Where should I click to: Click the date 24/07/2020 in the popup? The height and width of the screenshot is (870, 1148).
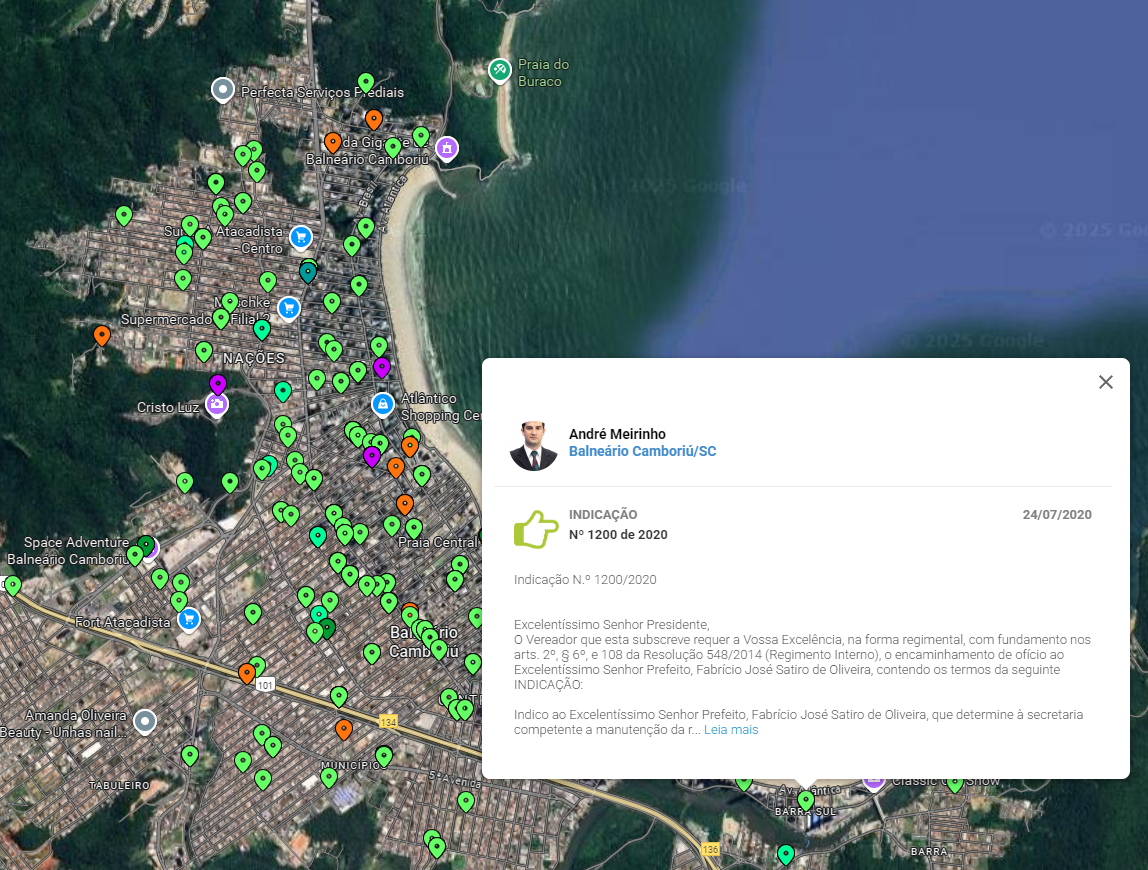click(x=1056, y=515)
